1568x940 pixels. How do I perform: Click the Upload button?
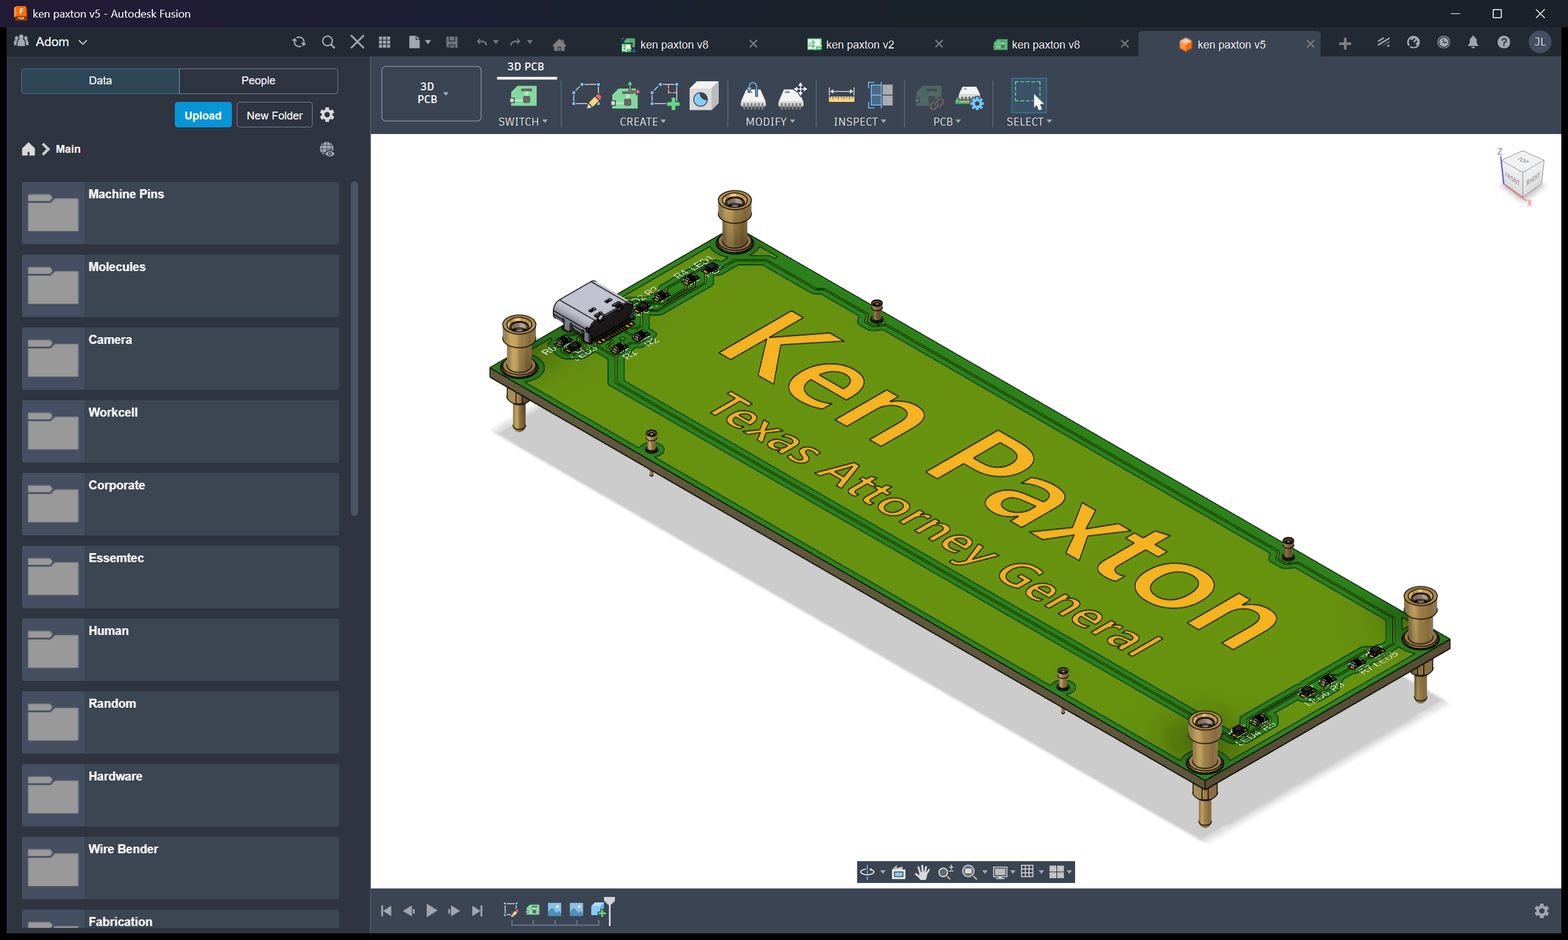click(203, 115)
